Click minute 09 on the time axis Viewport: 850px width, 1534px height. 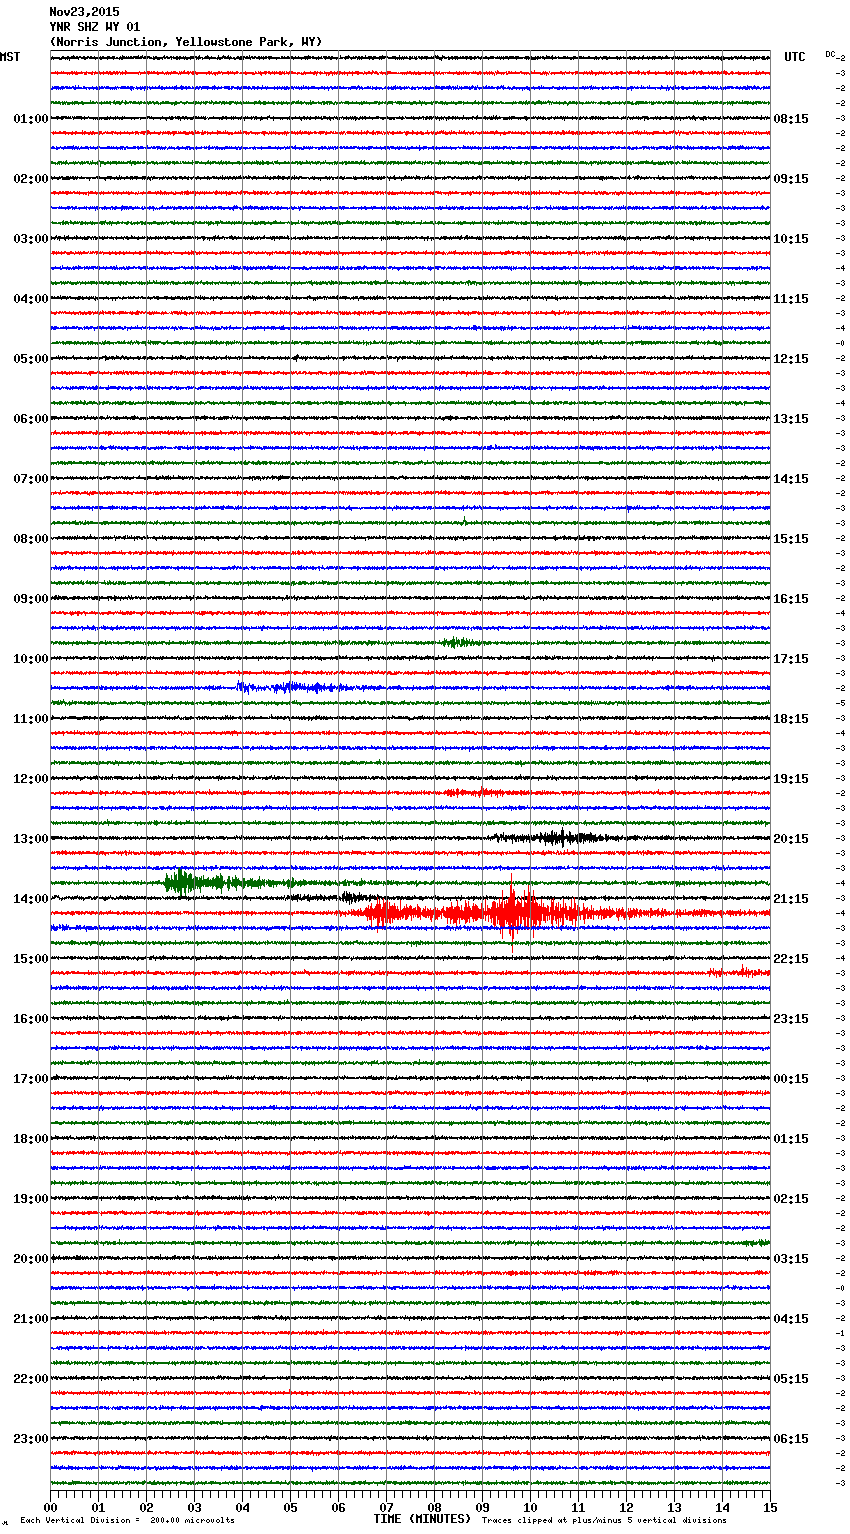click(x=482, y=1507)
